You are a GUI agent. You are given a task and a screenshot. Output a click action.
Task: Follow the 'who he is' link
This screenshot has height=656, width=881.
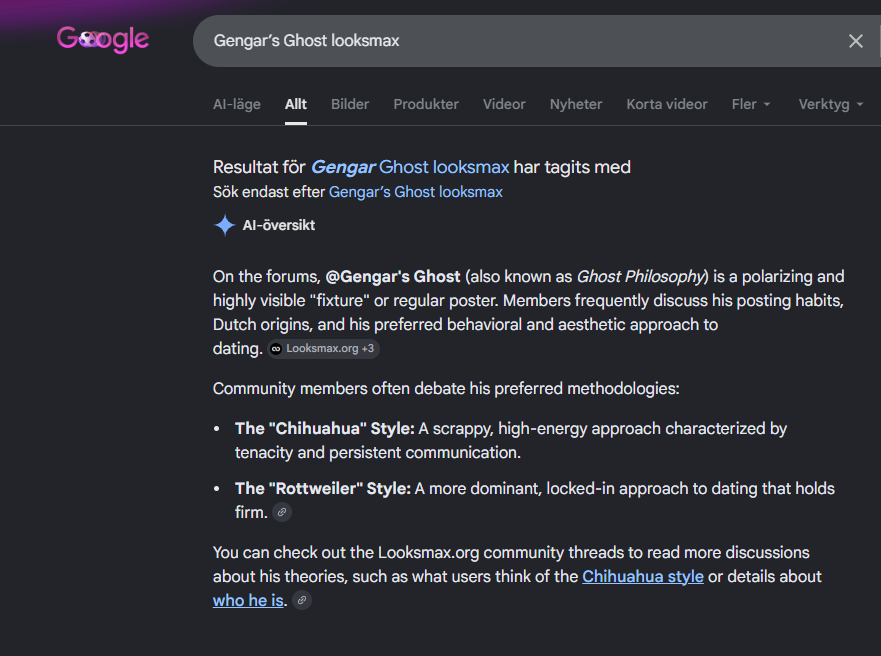click(248, 600)
